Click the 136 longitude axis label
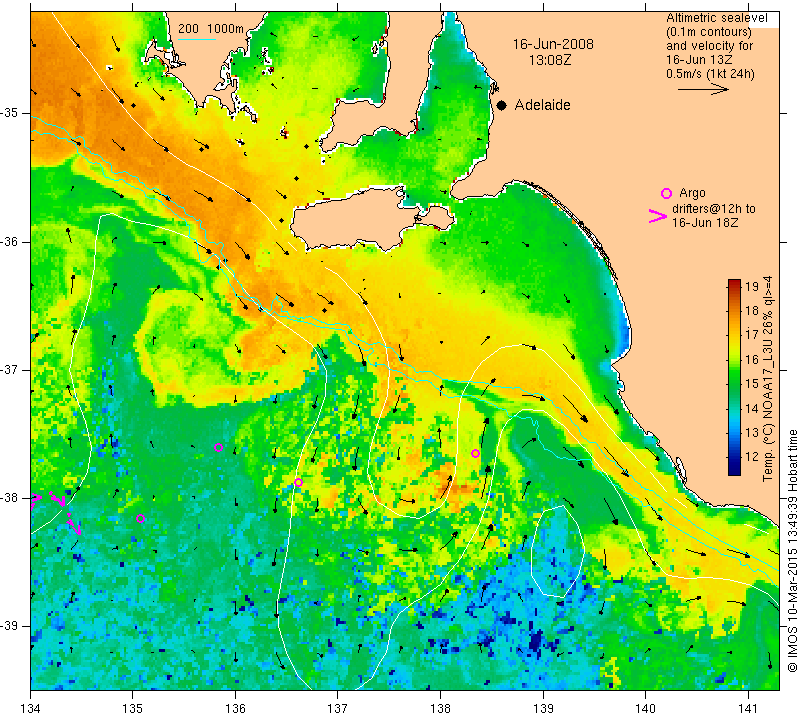800x720 pixels. coord(235,709)
